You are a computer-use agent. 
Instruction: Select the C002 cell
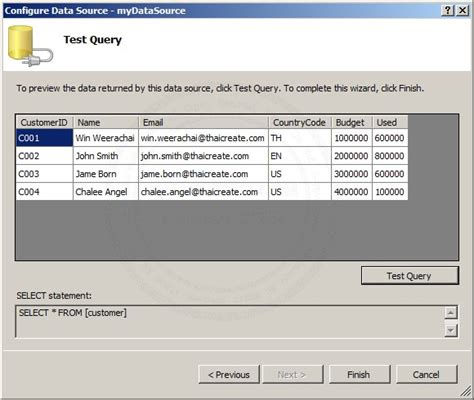(44, 156)
